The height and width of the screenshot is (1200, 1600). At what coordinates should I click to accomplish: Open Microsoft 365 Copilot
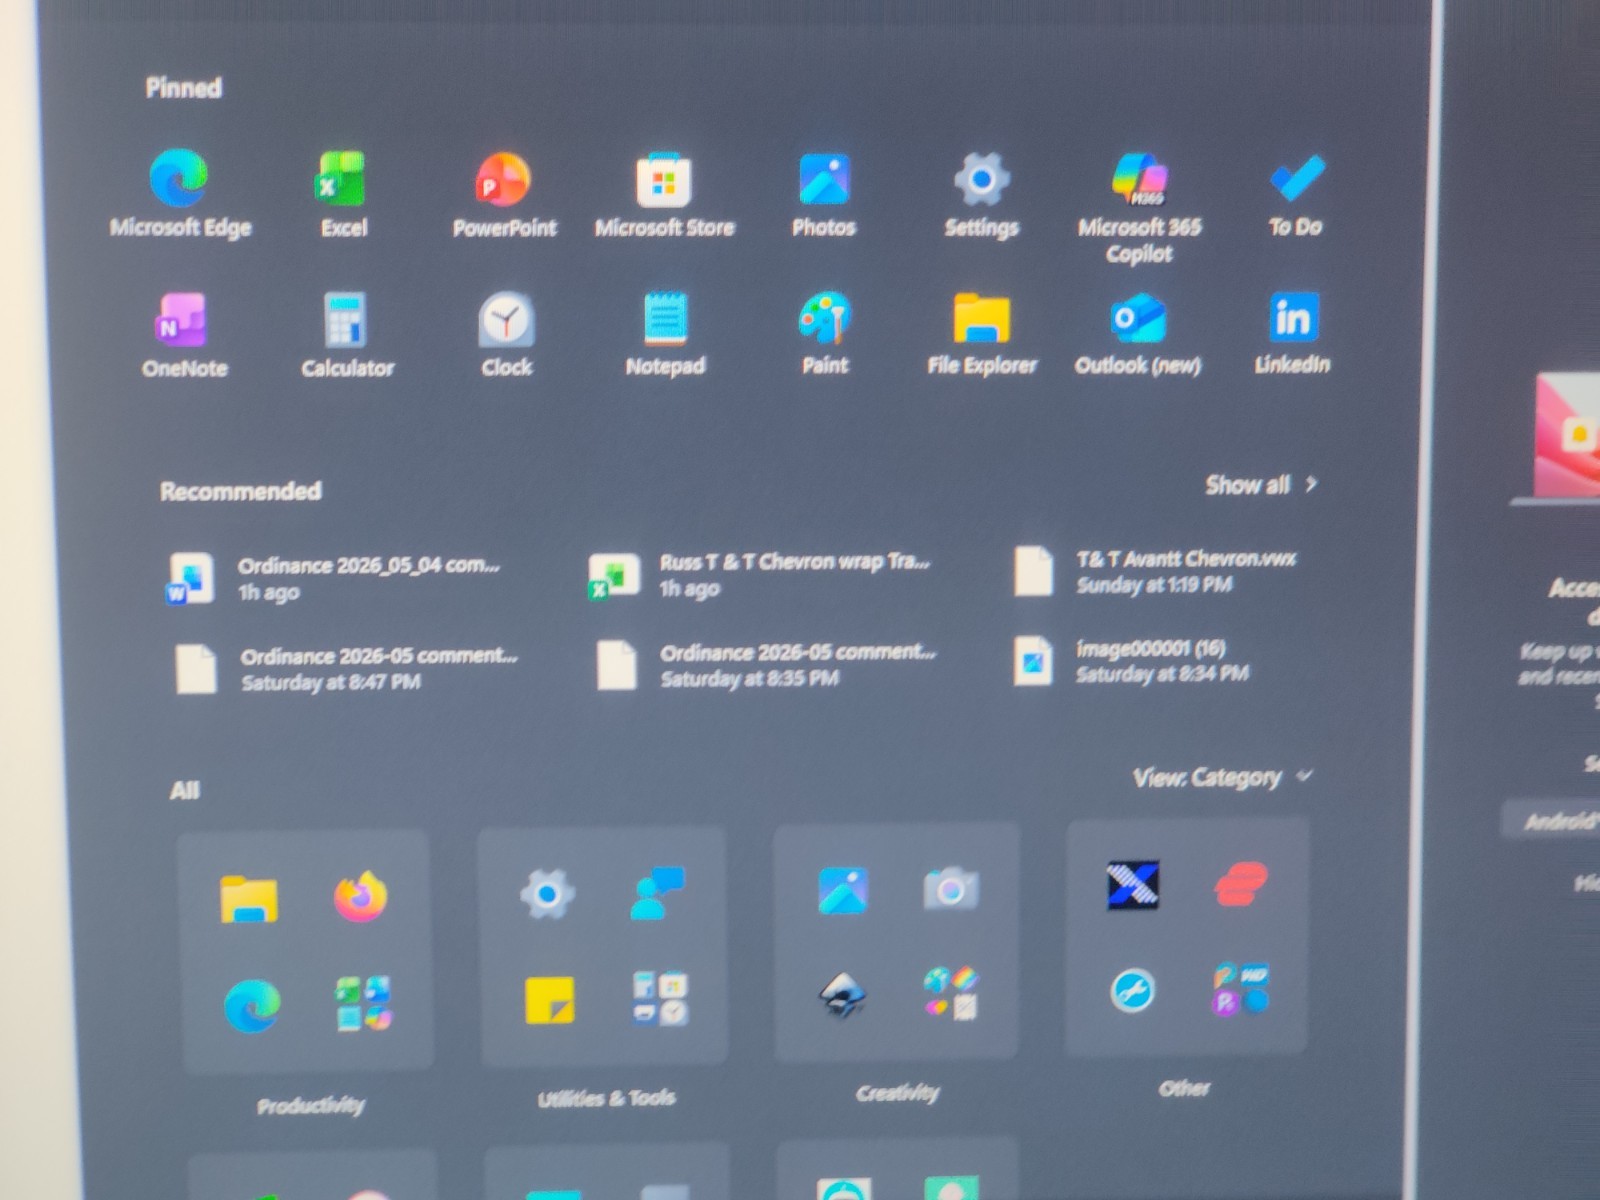1139,207
